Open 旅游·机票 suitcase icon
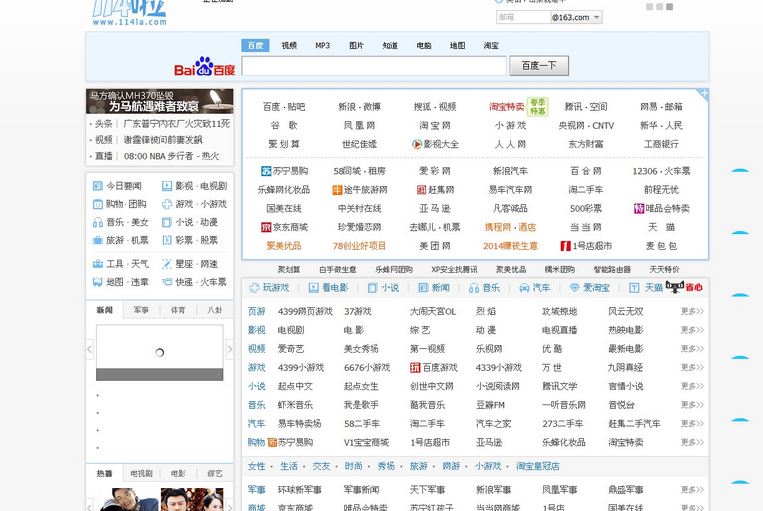The height and width of the screenshot is (511, 763). (x=97, y=240)
